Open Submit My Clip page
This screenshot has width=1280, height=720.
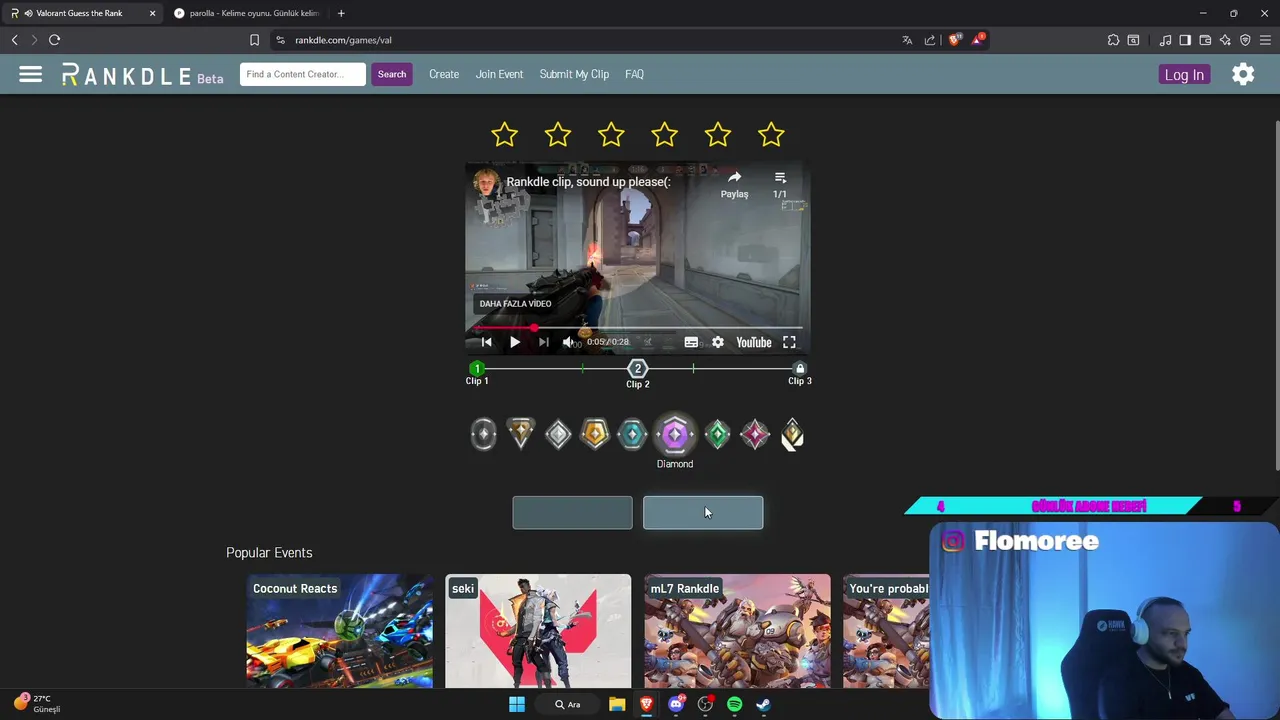(574, 74)
